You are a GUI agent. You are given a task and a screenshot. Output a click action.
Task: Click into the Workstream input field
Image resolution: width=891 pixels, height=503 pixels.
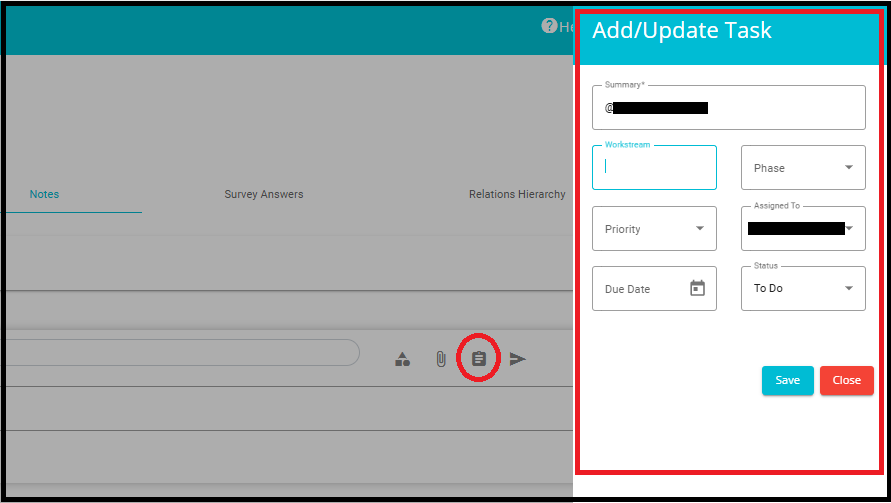[x=654, y=168]
